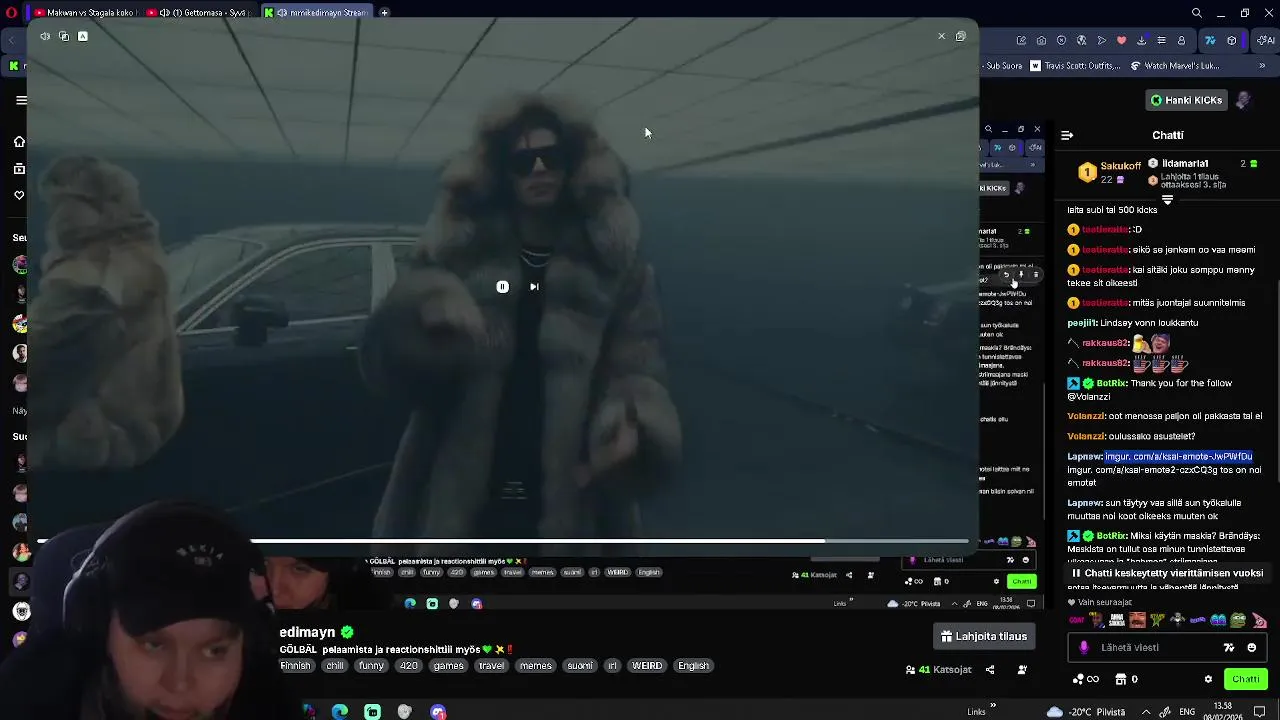Open viewer list icon beside share
1280x720 pixels.
tap(1022, 670)
